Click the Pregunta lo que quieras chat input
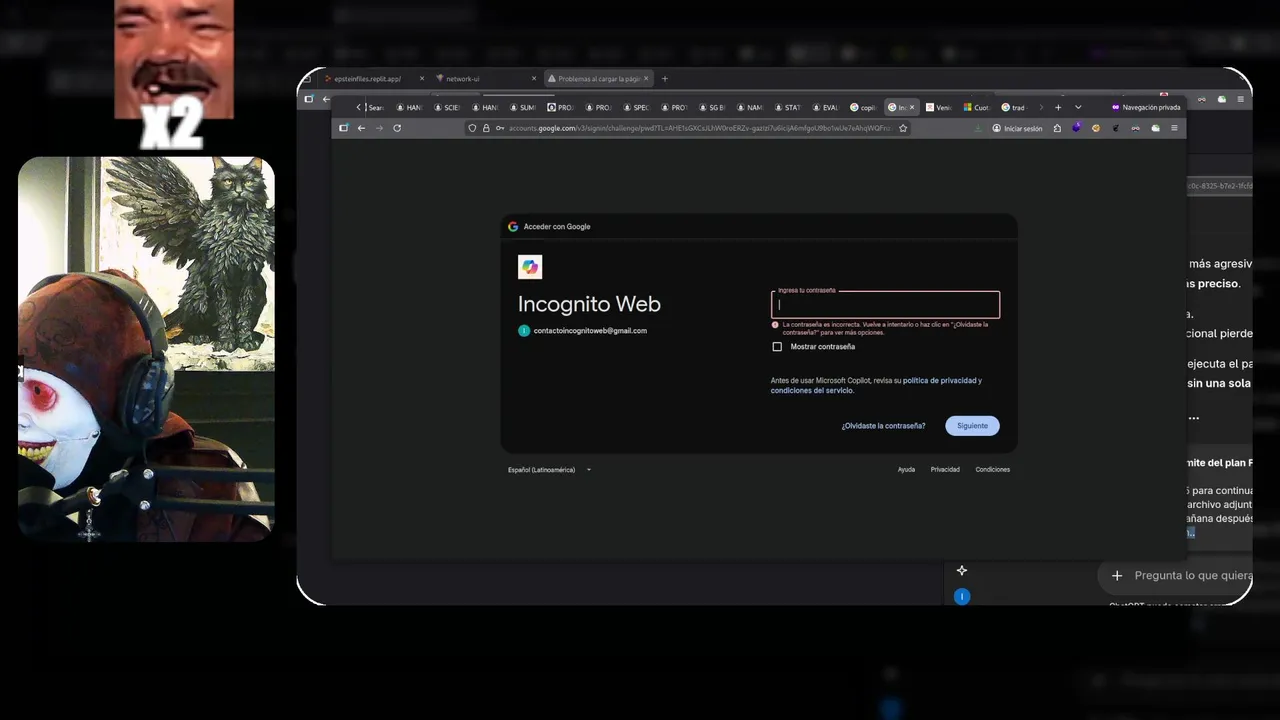 click(1193, 575)
